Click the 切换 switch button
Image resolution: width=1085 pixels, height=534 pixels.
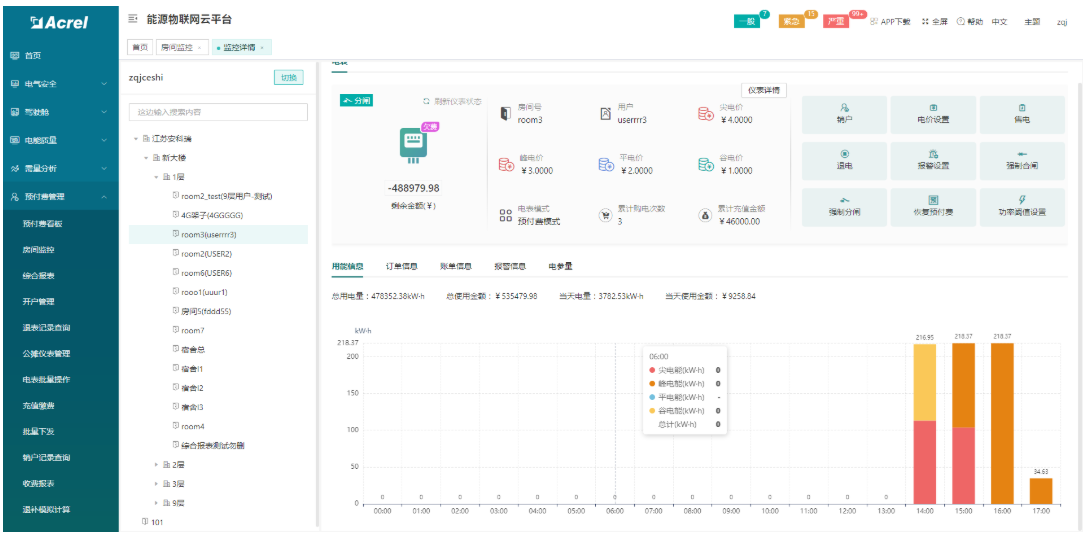tap(288, 78)
